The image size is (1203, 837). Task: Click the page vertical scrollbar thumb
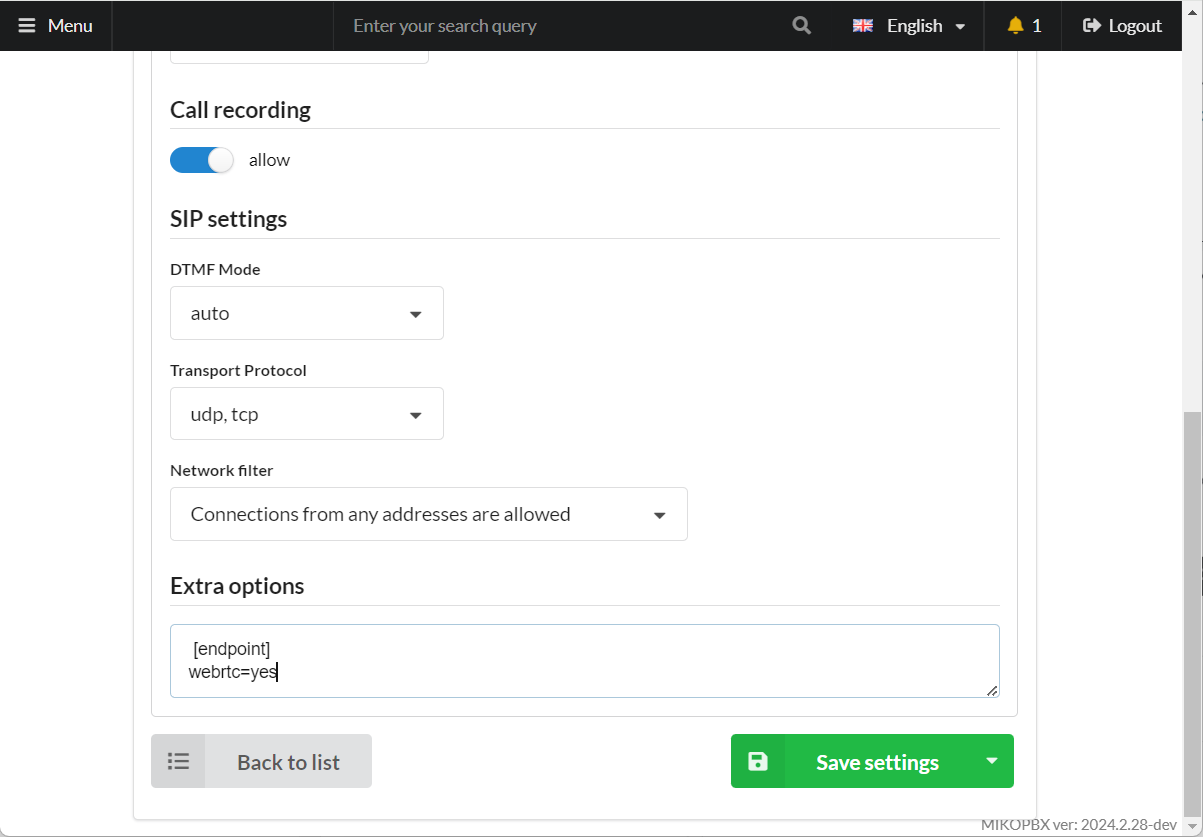coord(1192,610)
